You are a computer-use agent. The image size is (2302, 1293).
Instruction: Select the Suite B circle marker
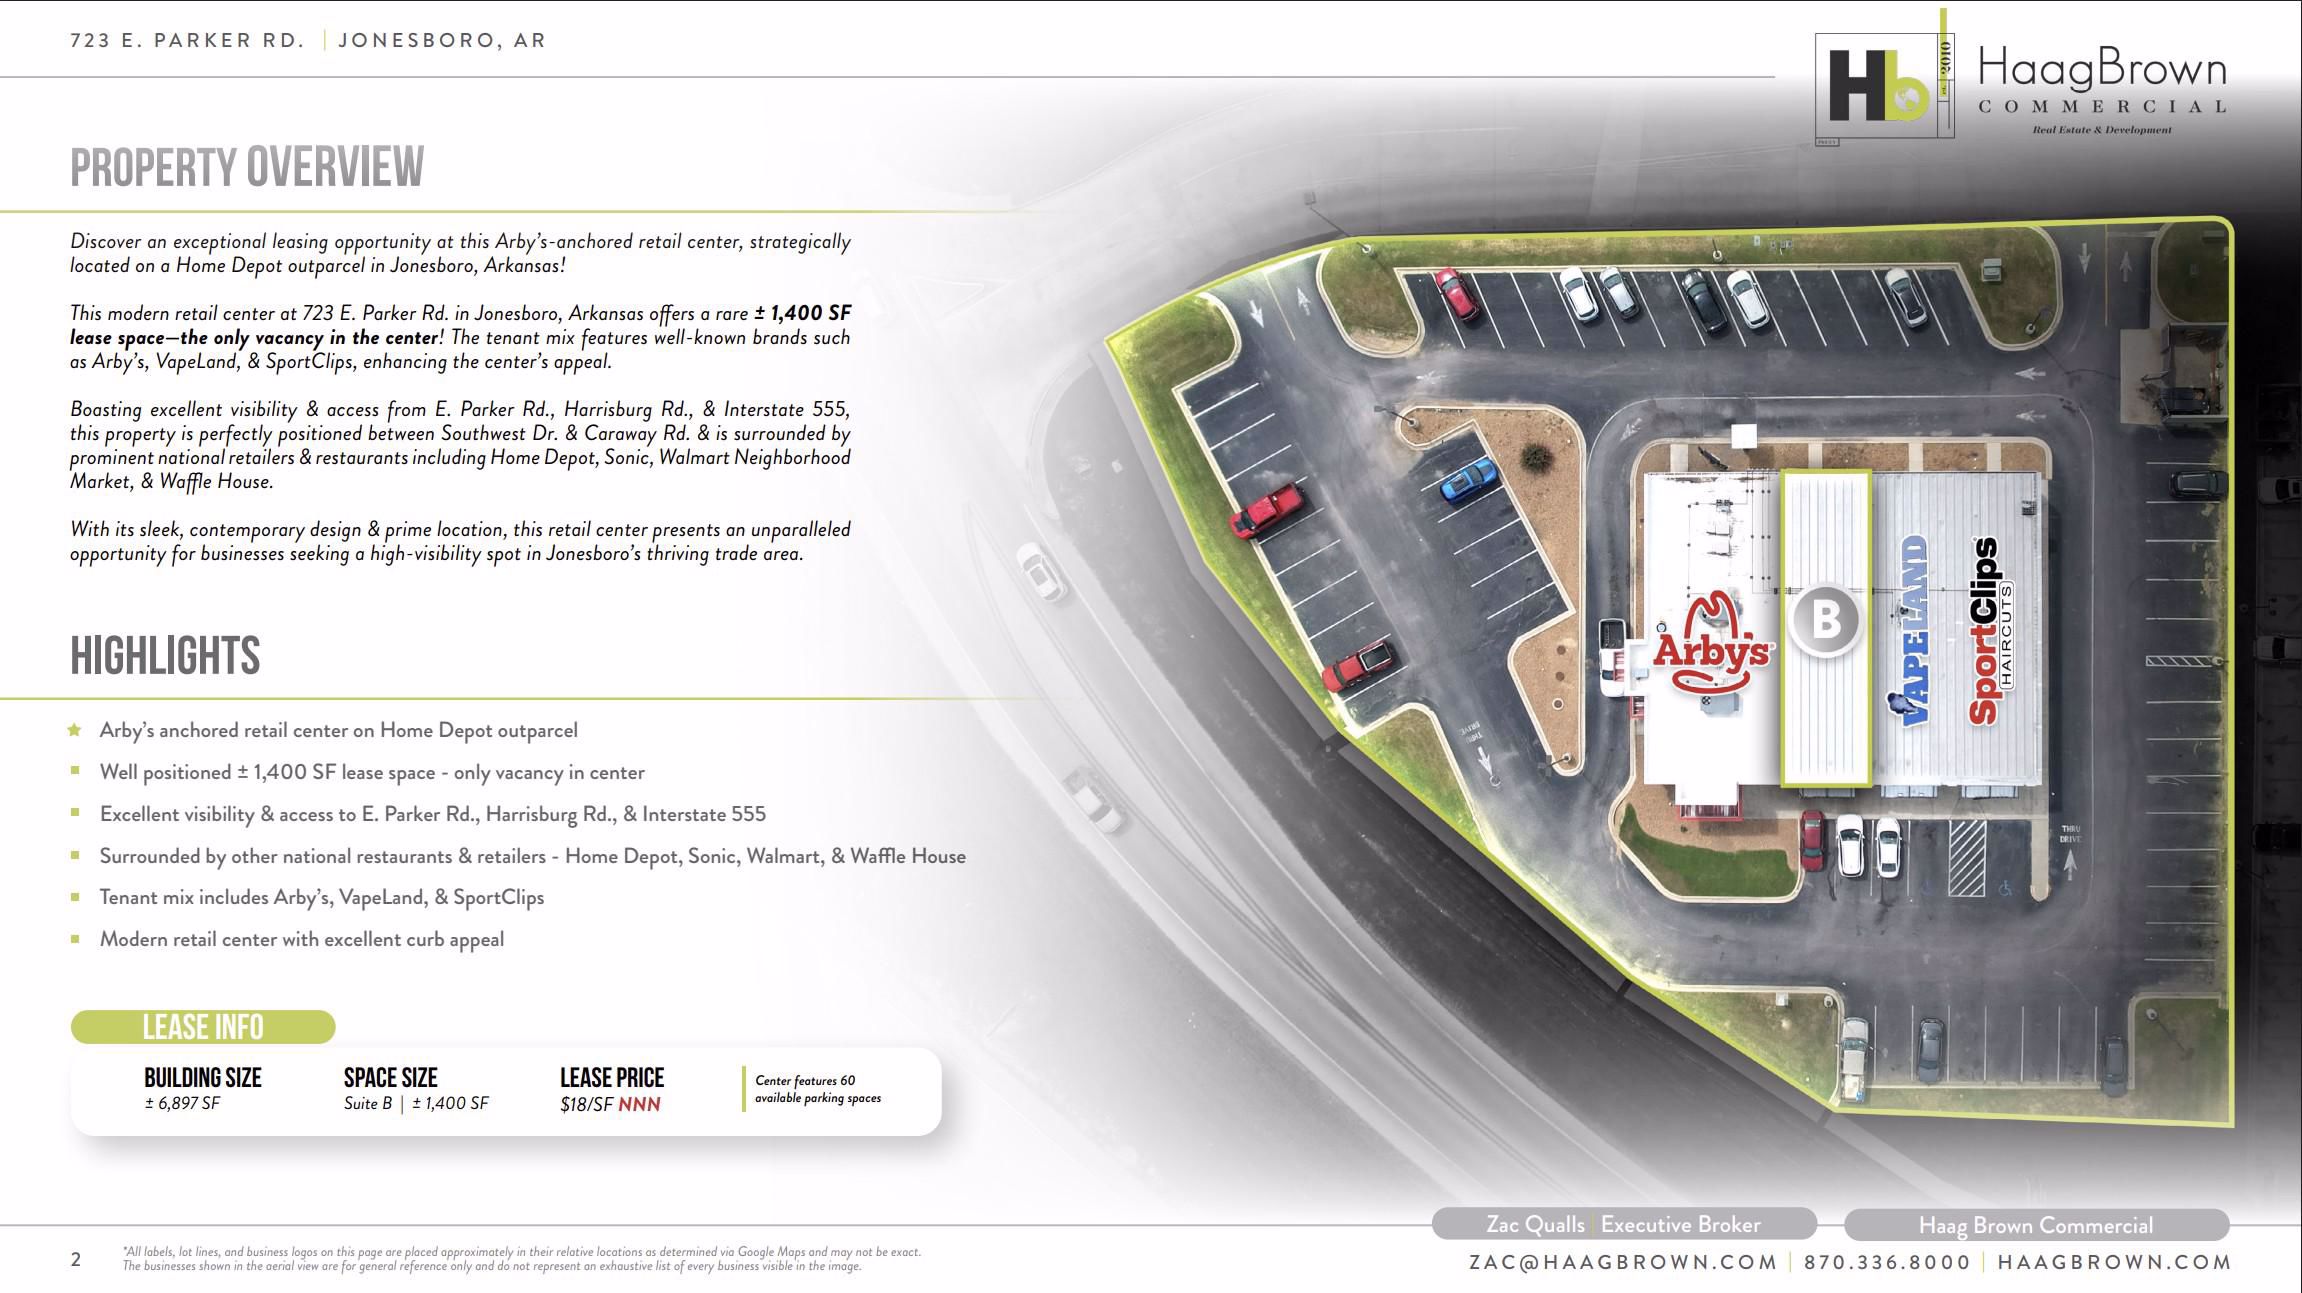[1826, 620]
